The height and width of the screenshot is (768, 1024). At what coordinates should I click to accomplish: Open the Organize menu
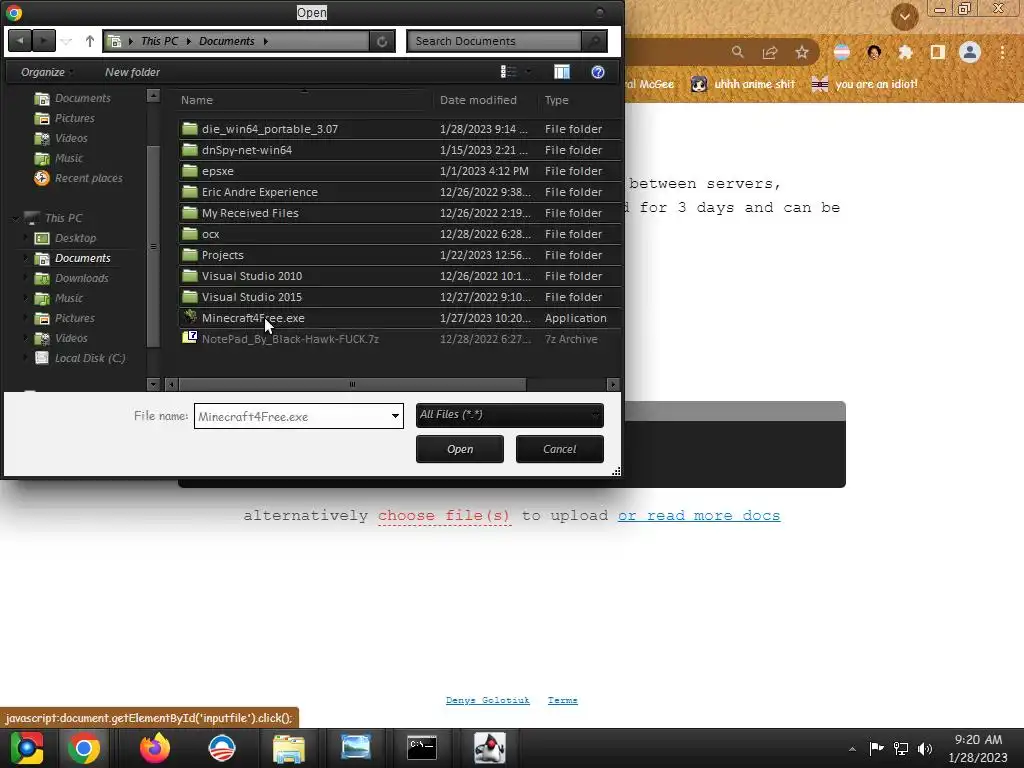click(x=46, y=72)
